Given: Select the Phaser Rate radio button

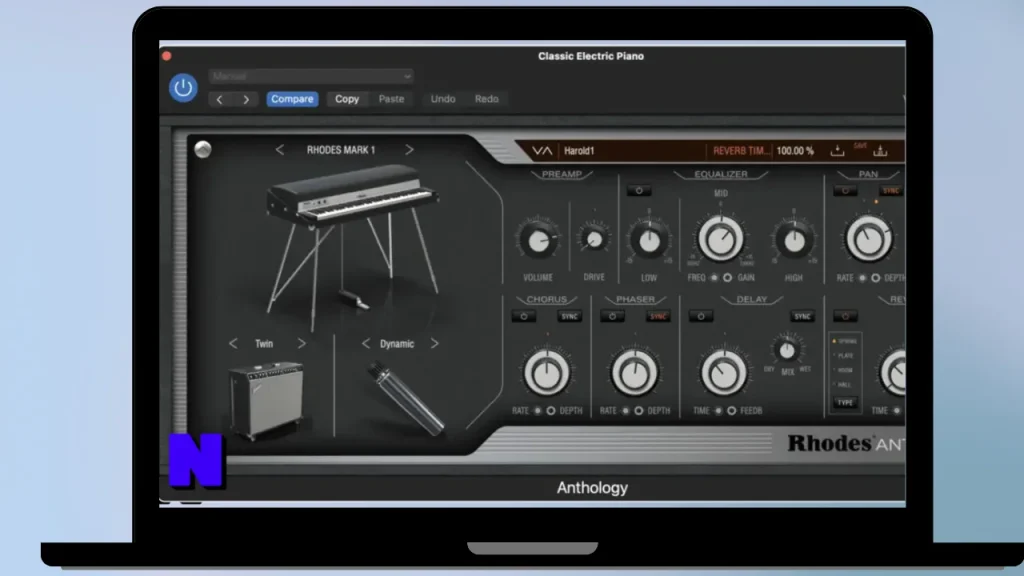Looking at the screenshot, I should [626, 411].
